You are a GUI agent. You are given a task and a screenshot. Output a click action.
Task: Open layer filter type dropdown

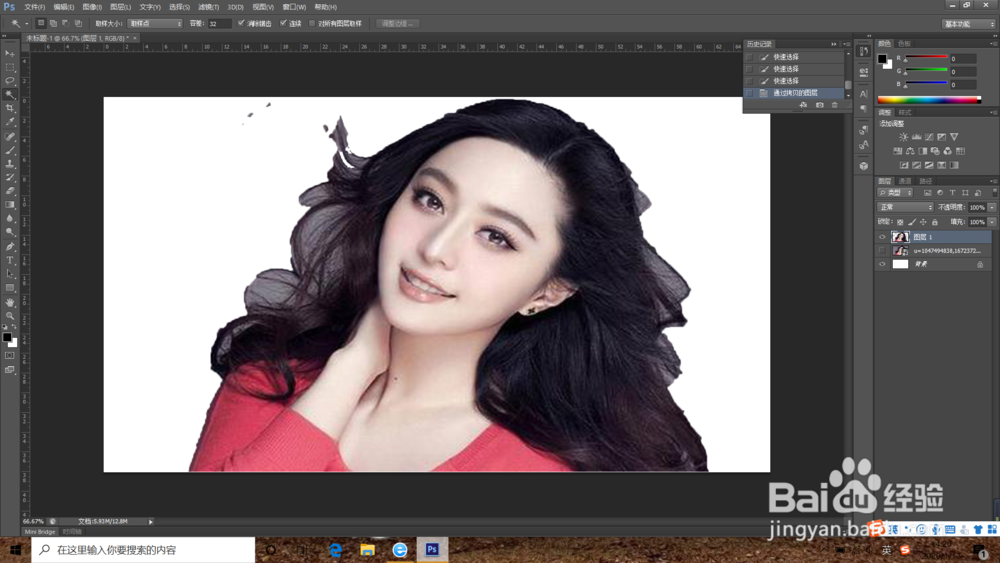895,193
